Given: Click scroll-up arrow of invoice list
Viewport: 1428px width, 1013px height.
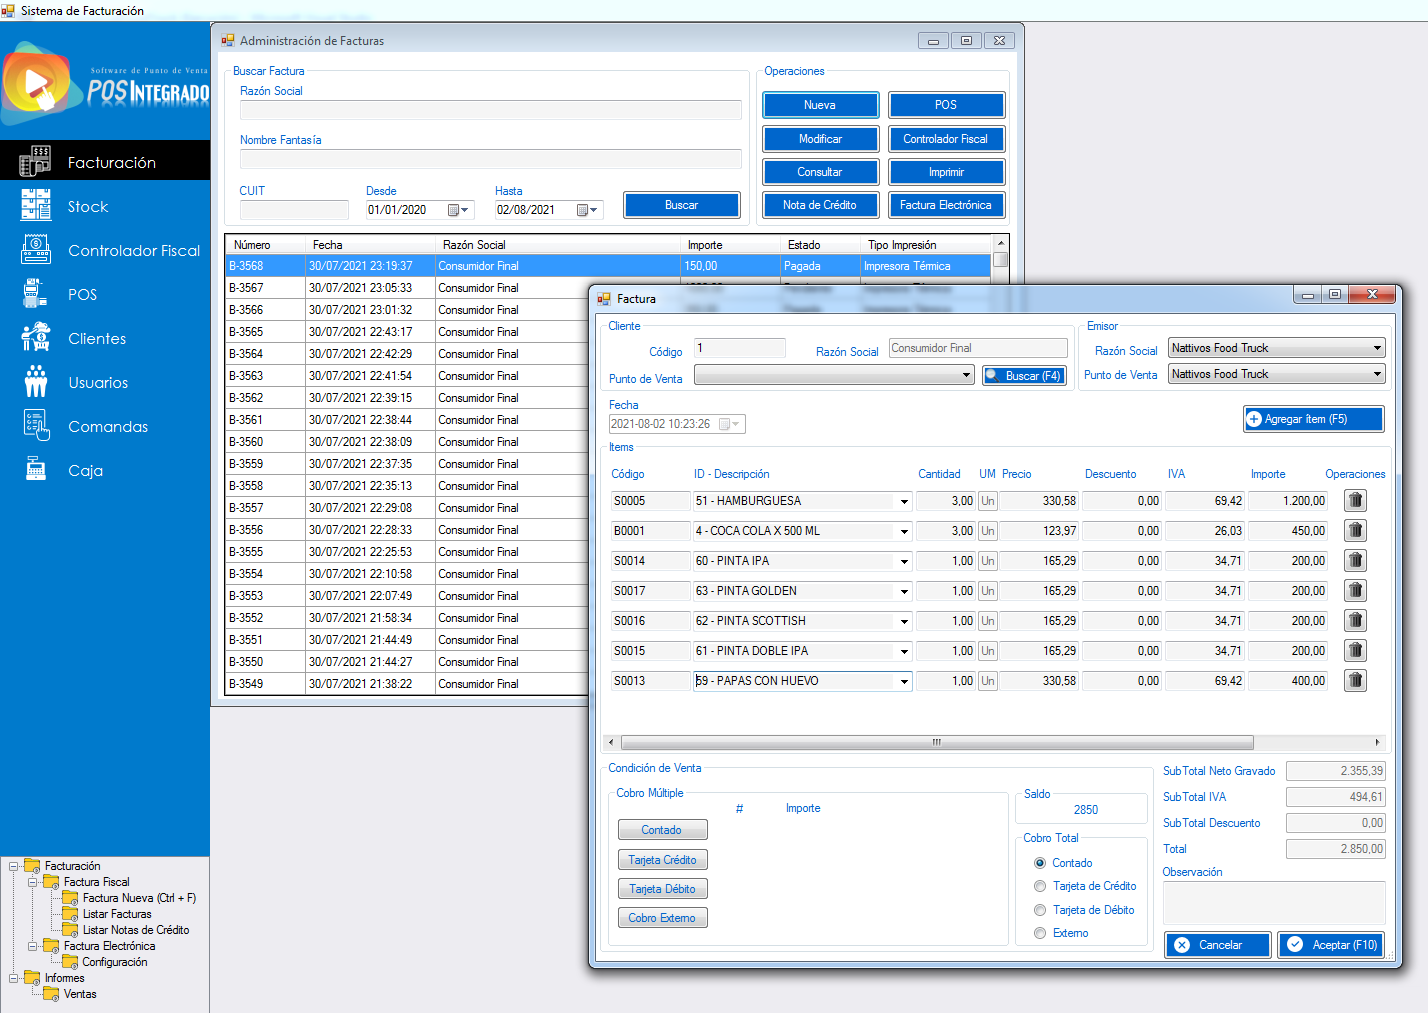Looking at the screenshot, I should click(1000, 243).
